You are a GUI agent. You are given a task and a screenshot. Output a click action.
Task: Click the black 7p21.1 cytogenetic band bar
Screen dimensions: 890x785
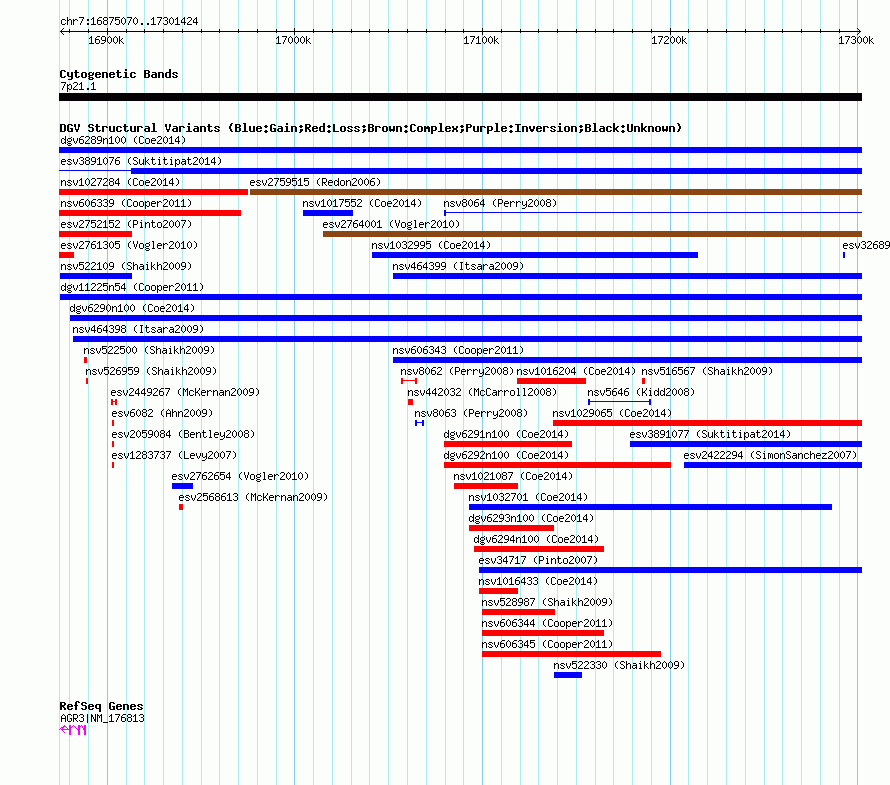pos(460,97)
